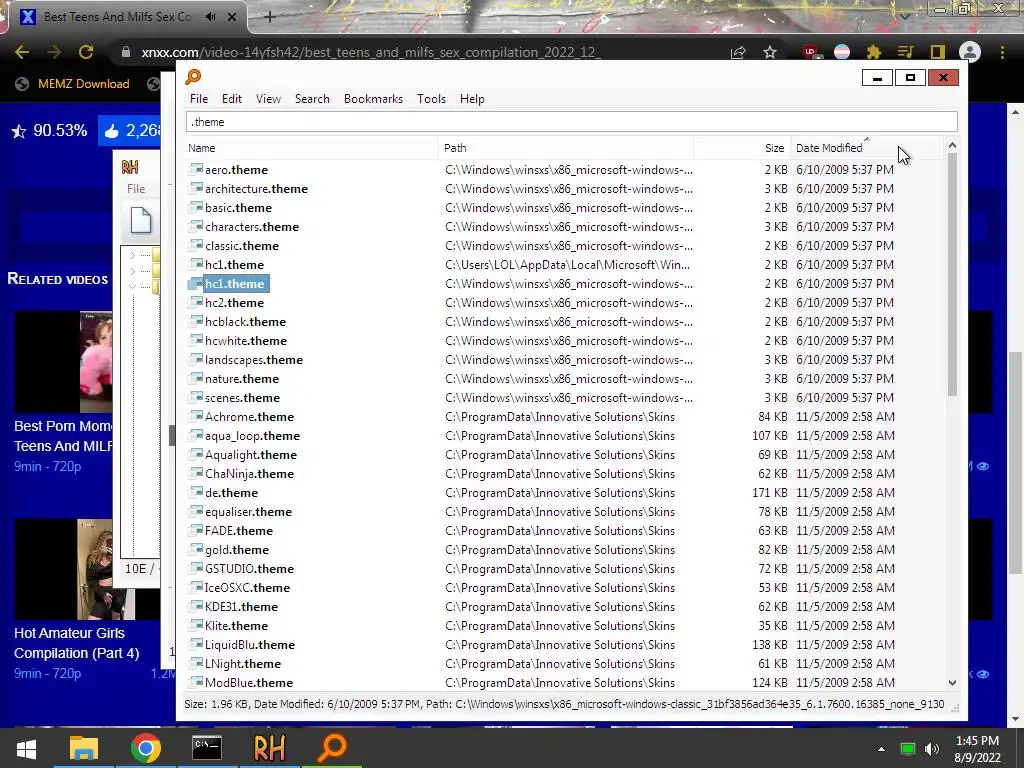
Task: Click the highlighted hc1.theme winsxs row
Action: (565, 283)
